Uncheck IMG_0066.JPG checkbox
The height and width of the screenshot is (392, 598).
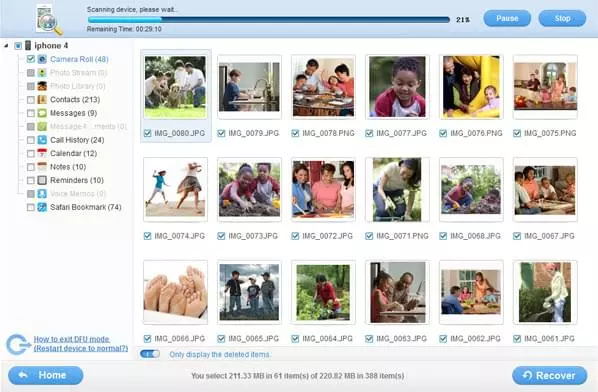tap(147, 339)
